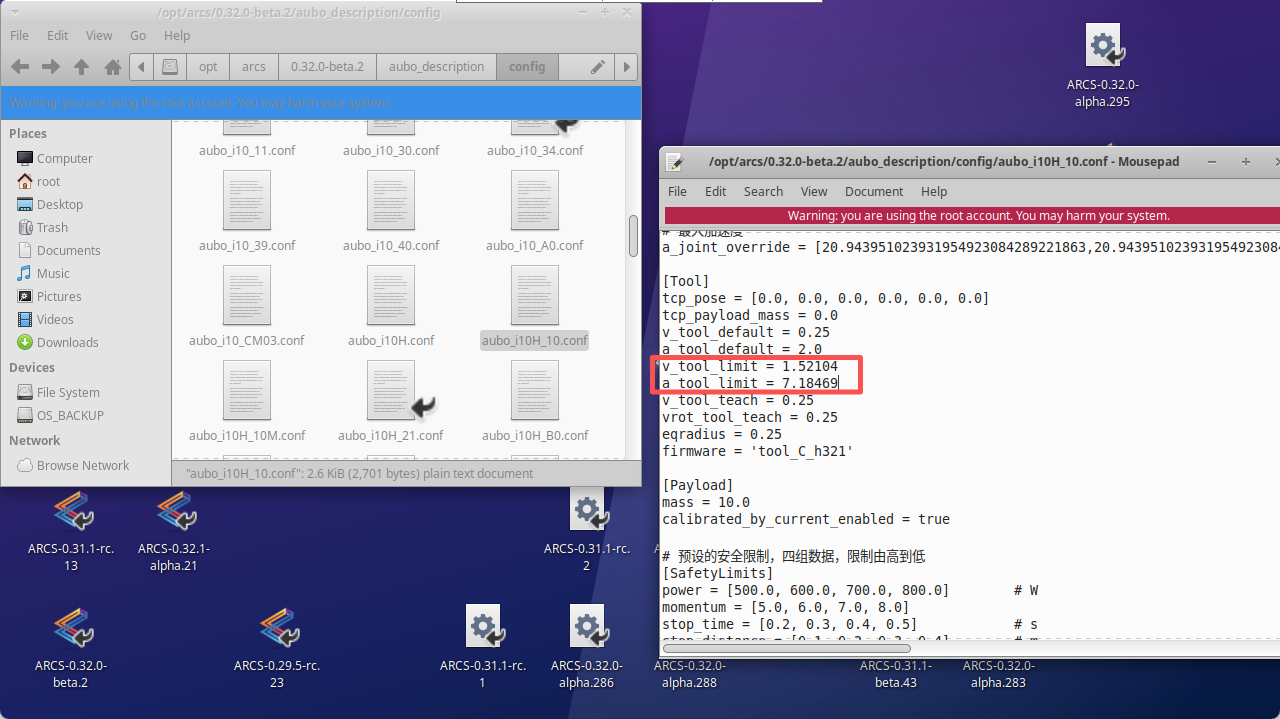Open the home folder via house icon
The image size is (1280, 719).
pyautogui.click(x=113, y=67)
